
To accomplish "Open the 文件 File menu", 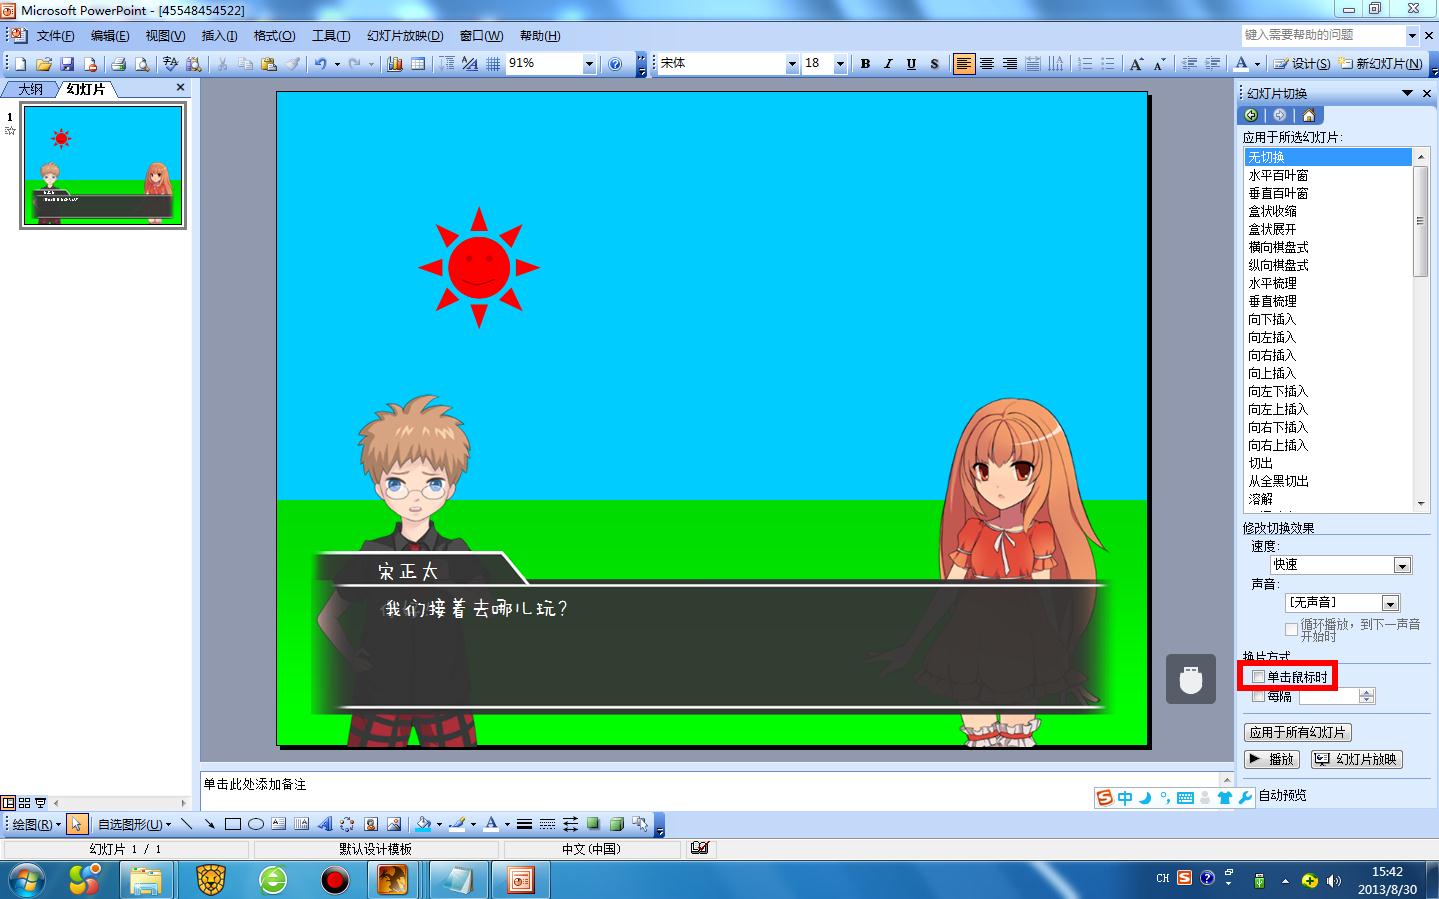I will point(55,36).
